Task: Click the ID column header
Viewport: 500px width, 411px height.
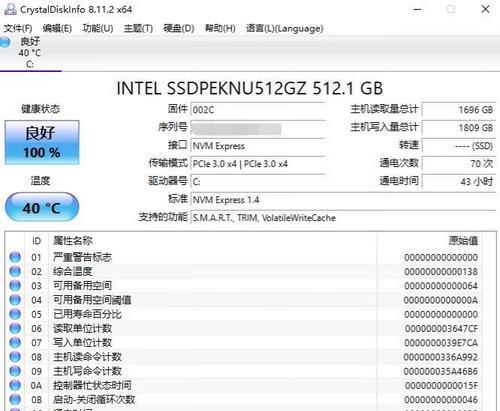Action: tap(36, 241)
